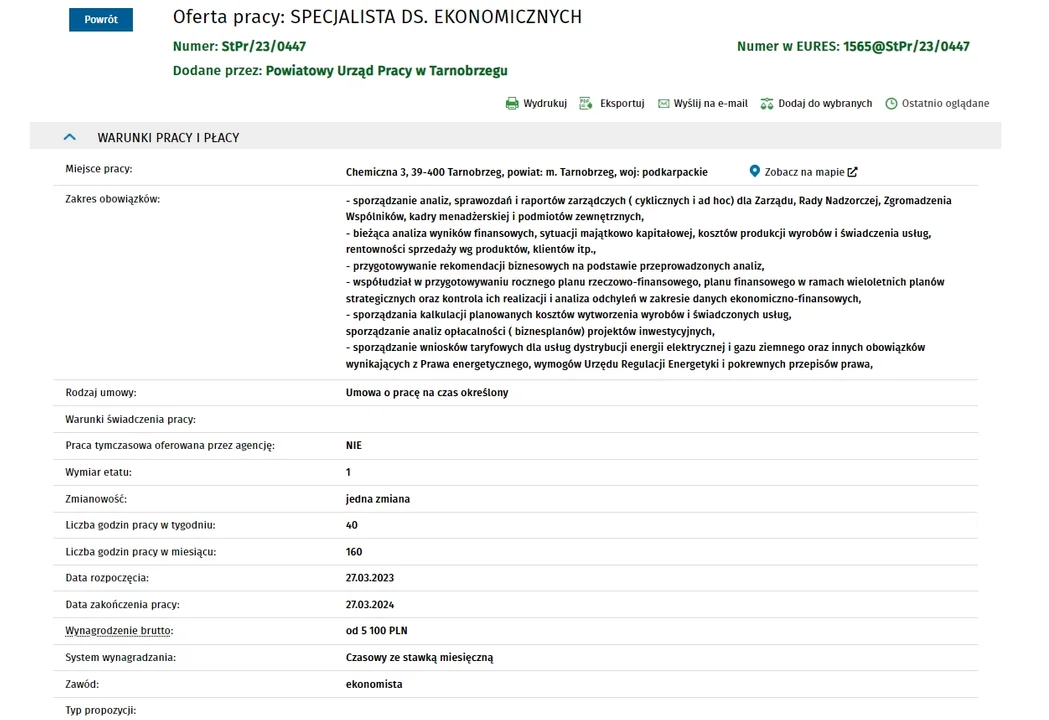This screenshot has width=1049, height=720.
Task: Click the printer icon next to Wydrukuj
Action: pyautogui.click(x=512, y=103)
